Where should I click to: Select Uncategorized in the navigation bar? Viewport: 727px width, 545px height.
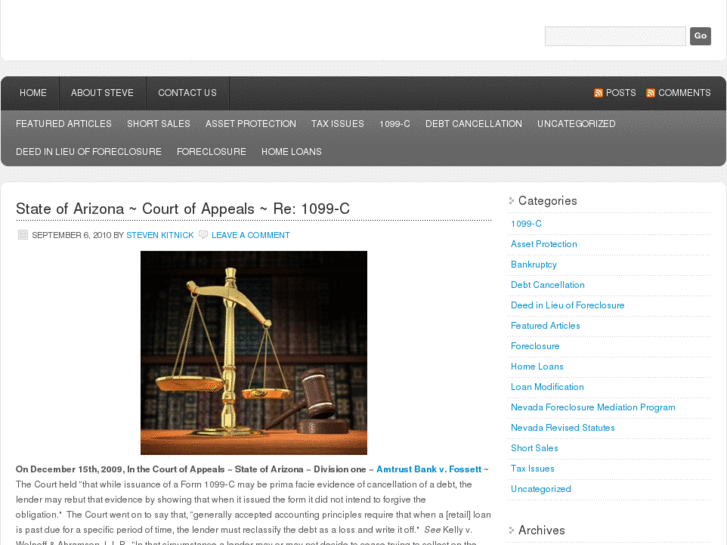[x=576, y=124]
